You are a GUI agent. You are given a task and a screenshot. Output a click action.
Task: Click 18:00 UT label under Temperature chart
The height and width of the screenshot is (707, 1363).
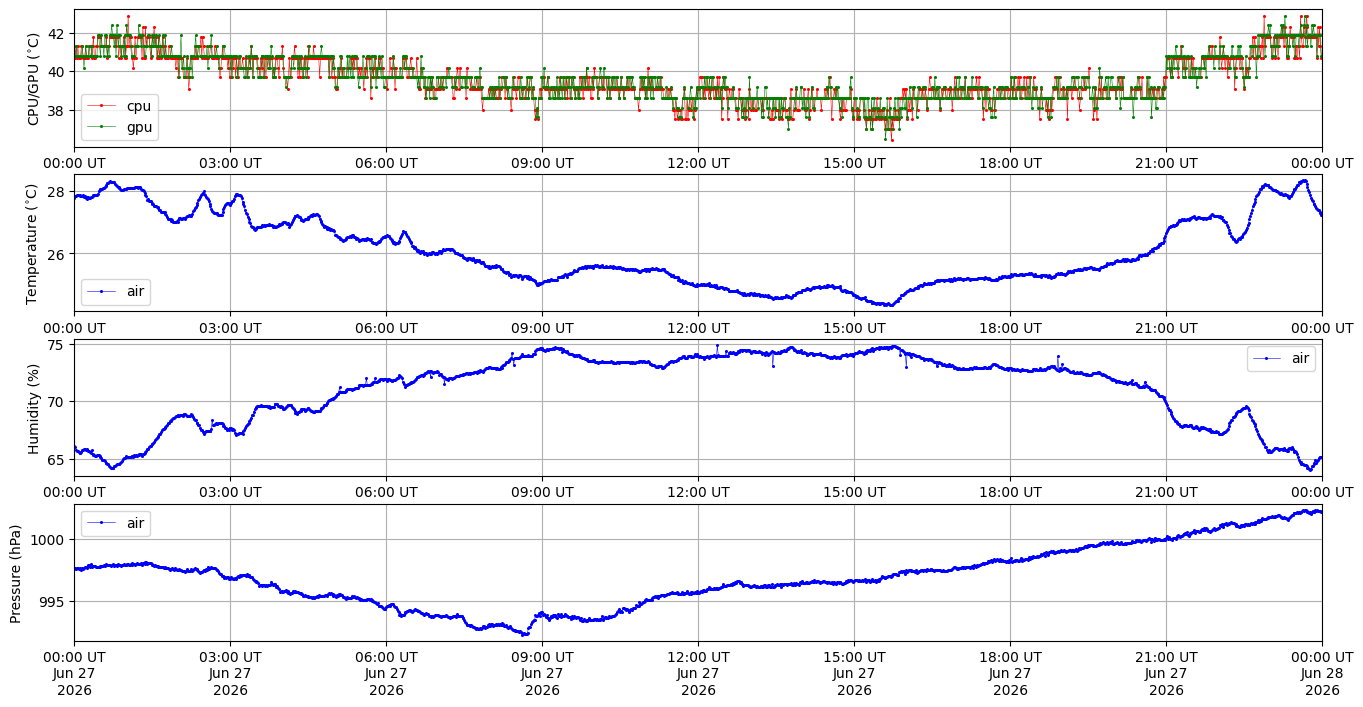pos(1010,328)
